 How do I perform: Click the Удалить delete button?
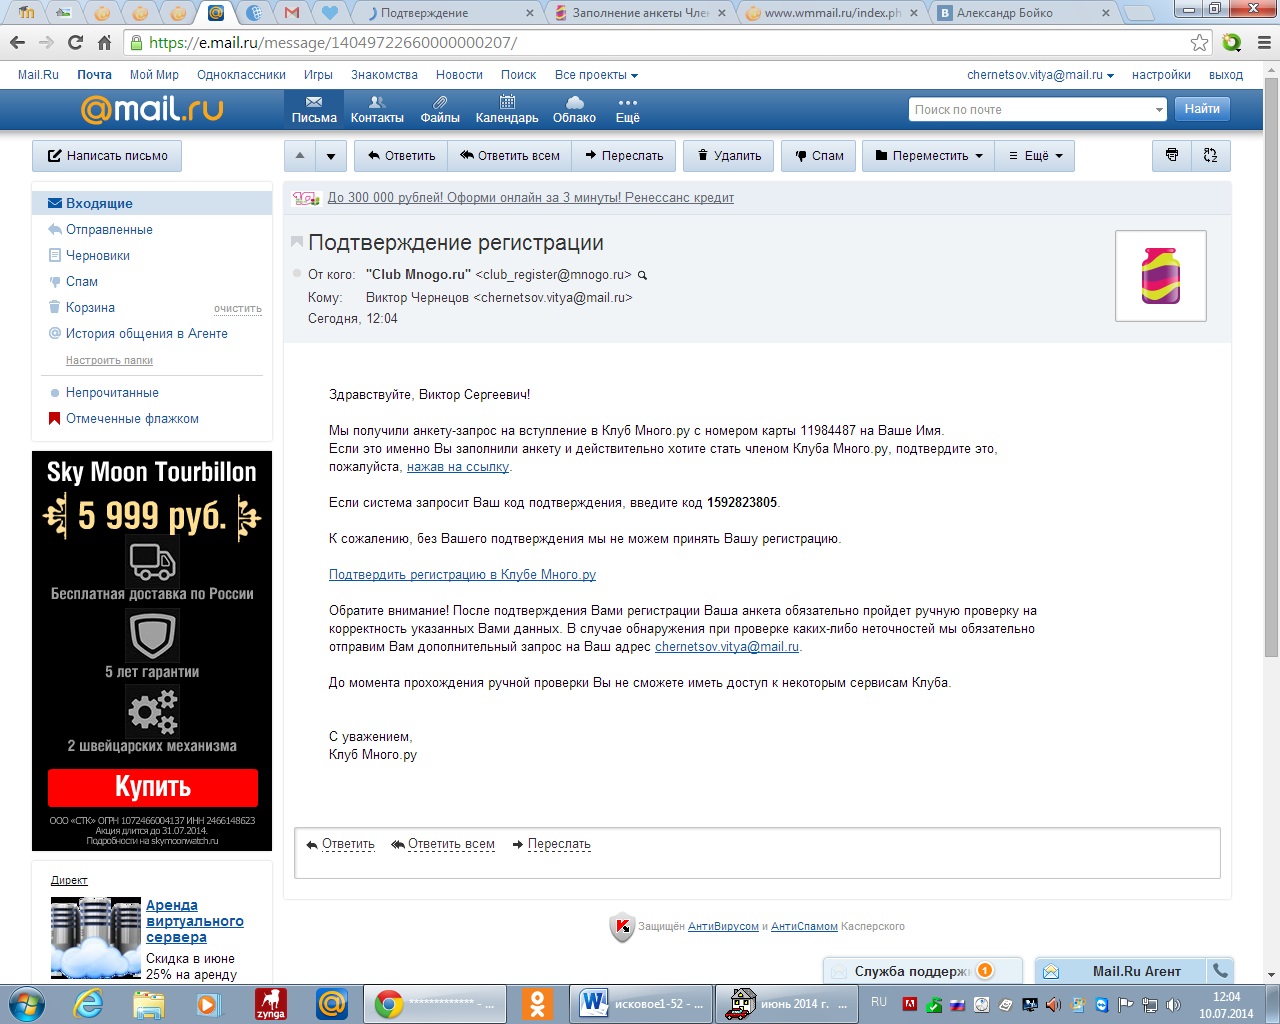click(729, 156)
